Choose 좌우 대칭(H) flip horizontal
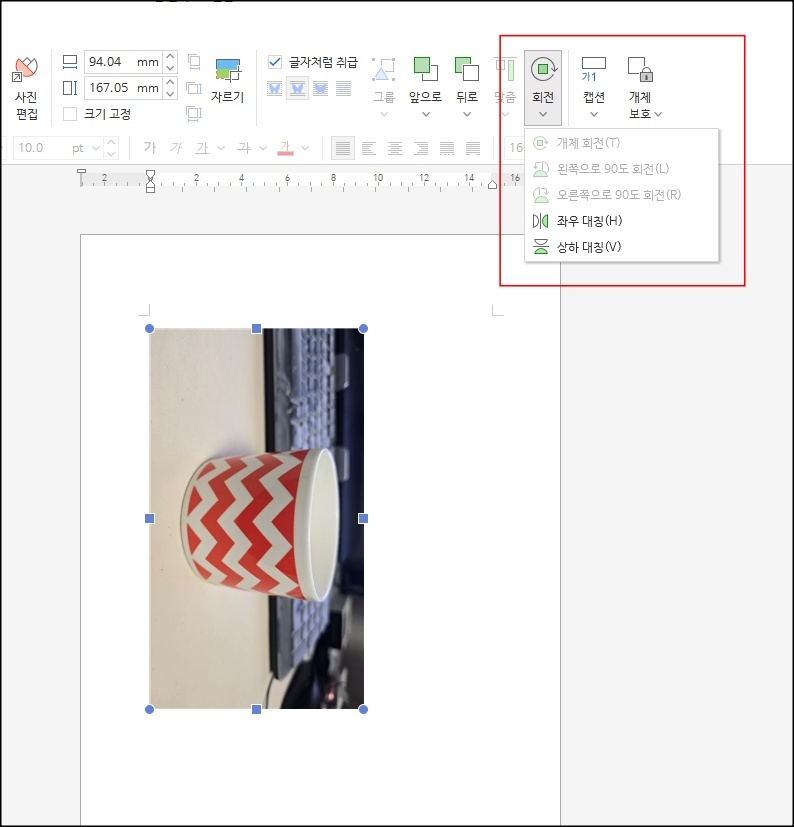 coord(621,220)
